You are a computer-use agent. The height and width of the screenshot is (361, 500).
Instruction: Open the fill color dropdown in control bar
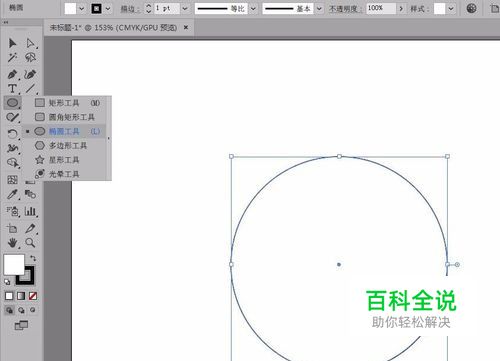coord(82,9)
